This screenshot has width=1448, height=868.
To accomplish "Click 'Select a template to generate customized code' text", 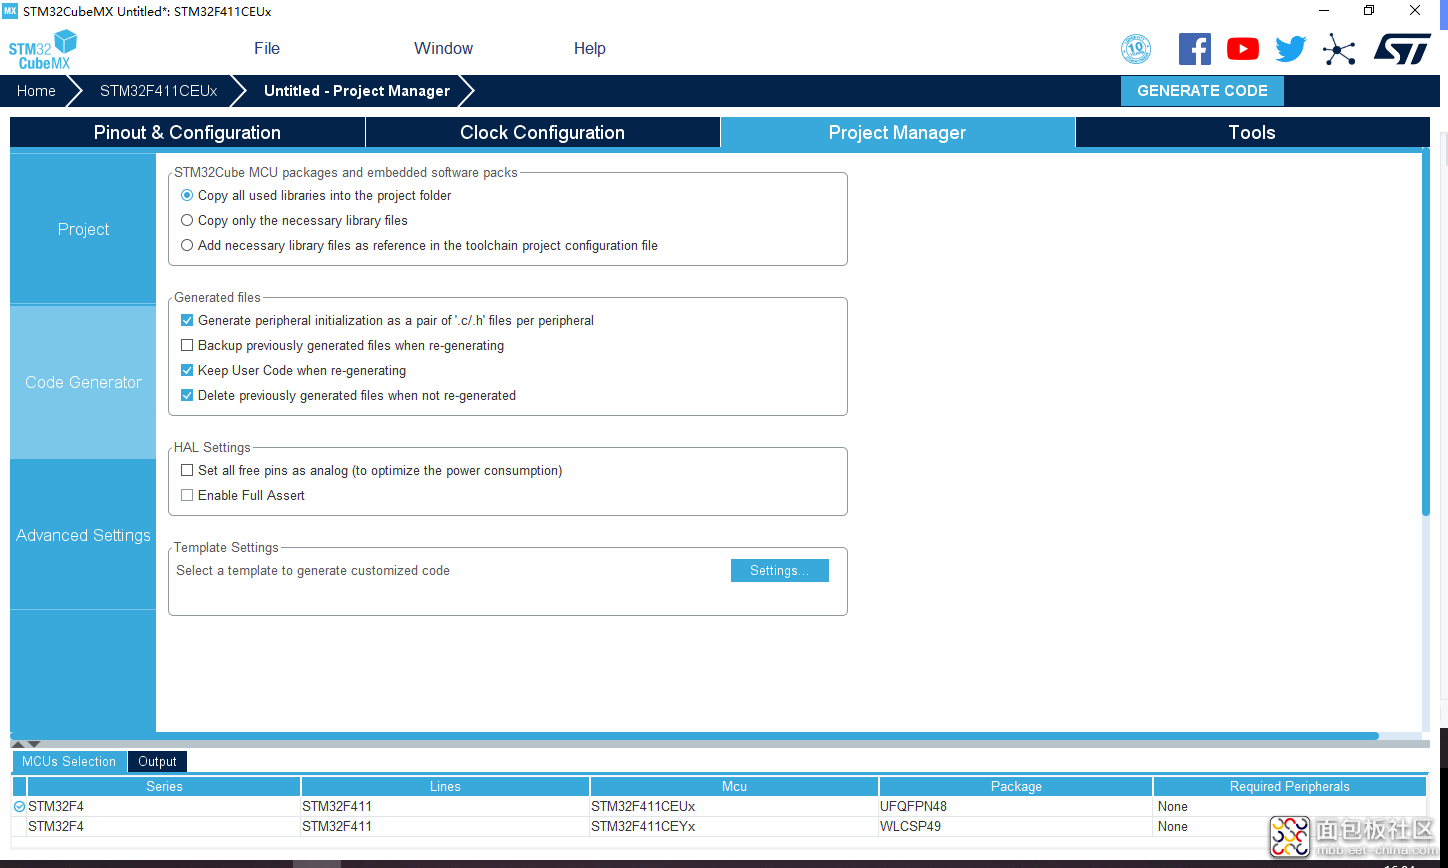I will click(x=313, y=571).
